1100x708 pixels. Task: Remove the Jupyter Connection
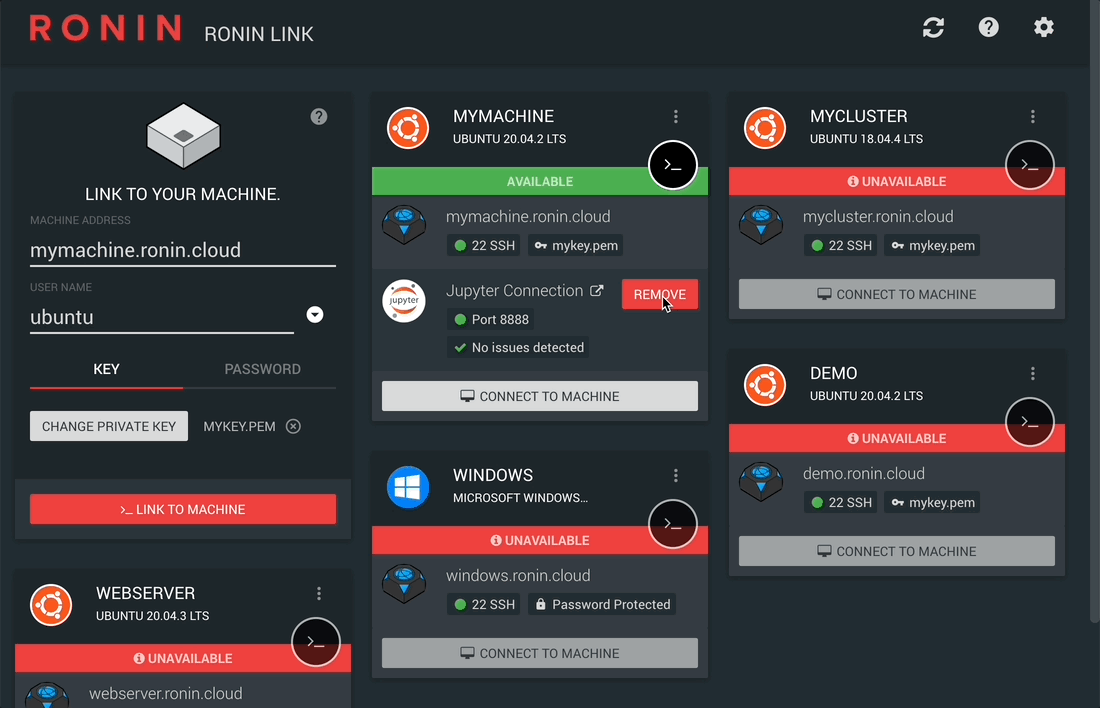coord(659,295)
